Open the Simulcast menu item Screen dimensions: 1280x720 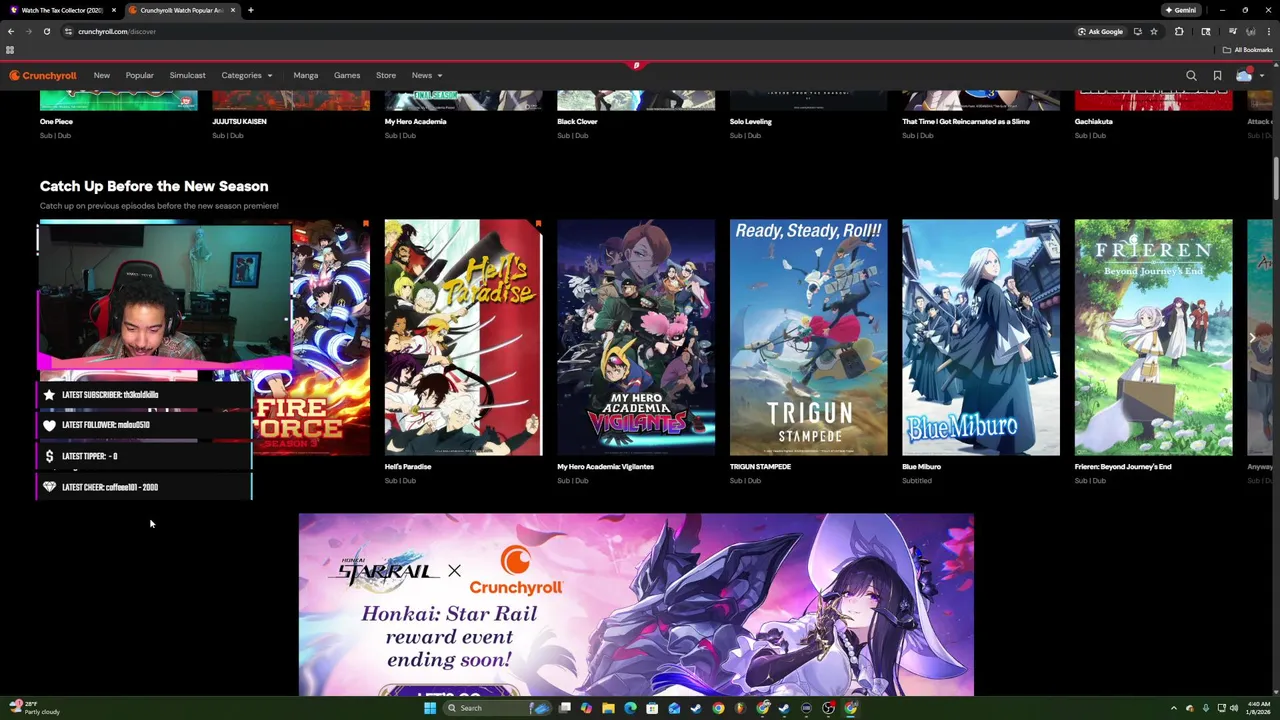(x=187, y=75)
